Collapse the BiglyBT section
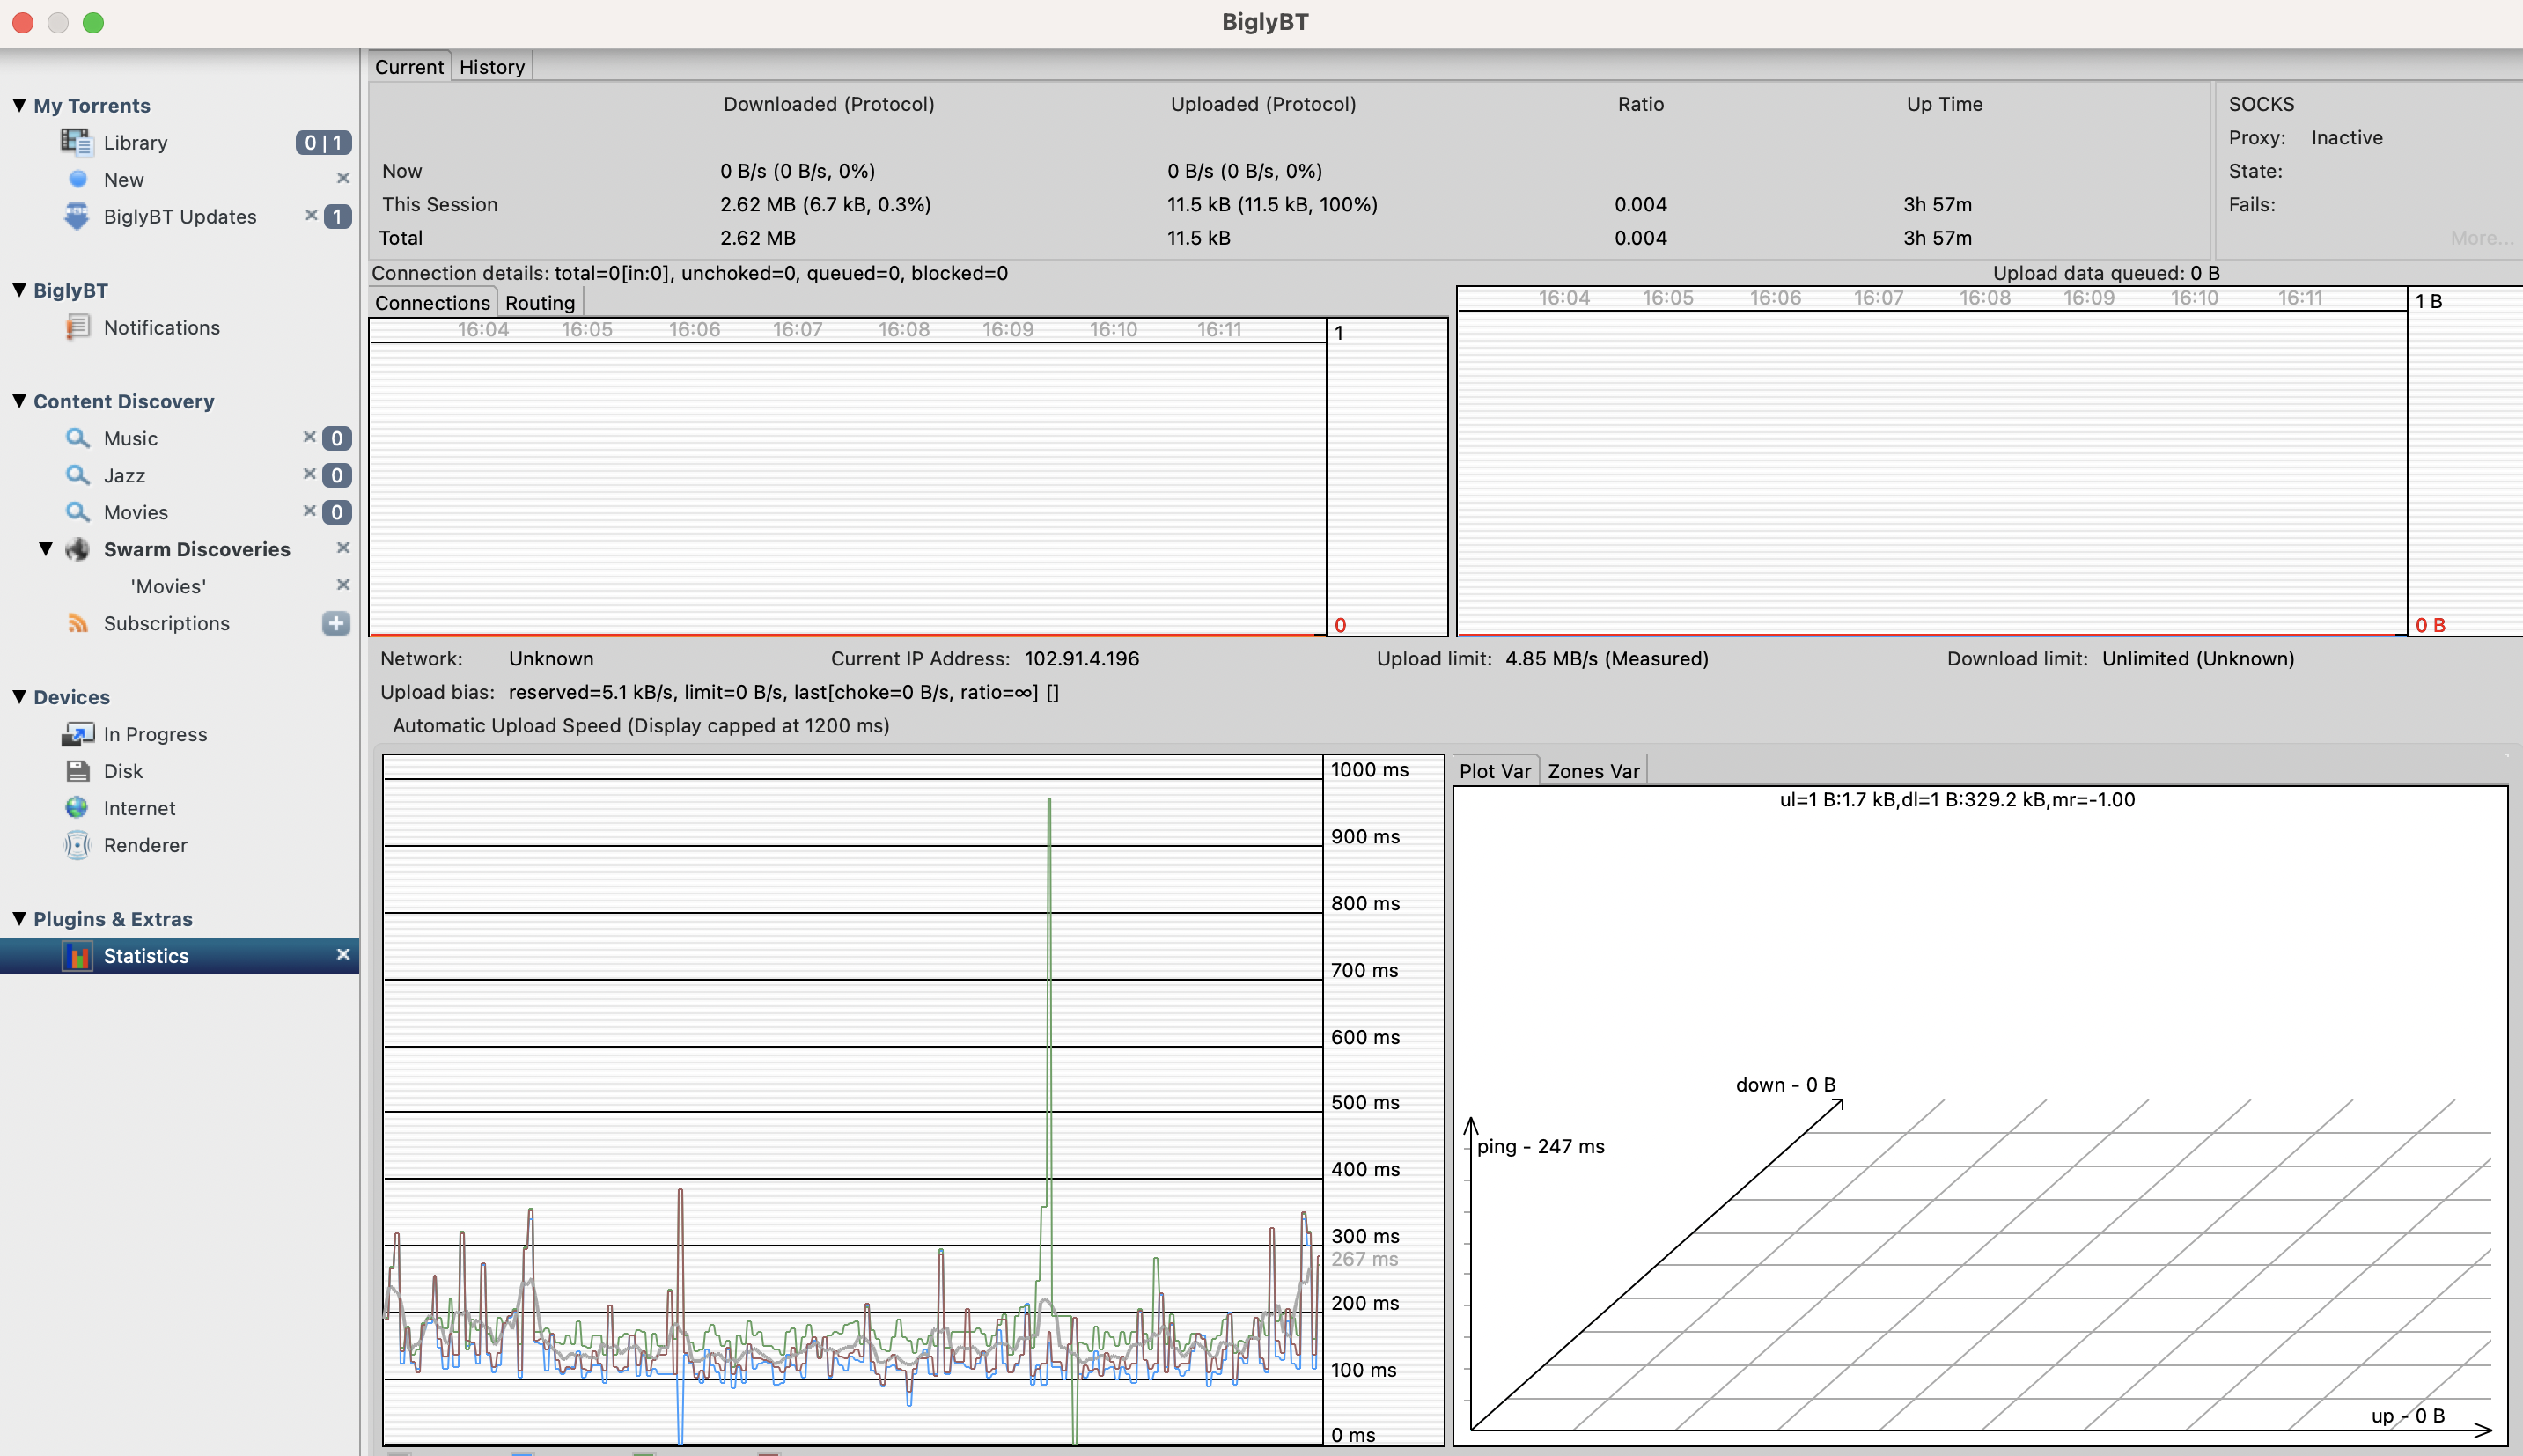 tap(19, 290)
